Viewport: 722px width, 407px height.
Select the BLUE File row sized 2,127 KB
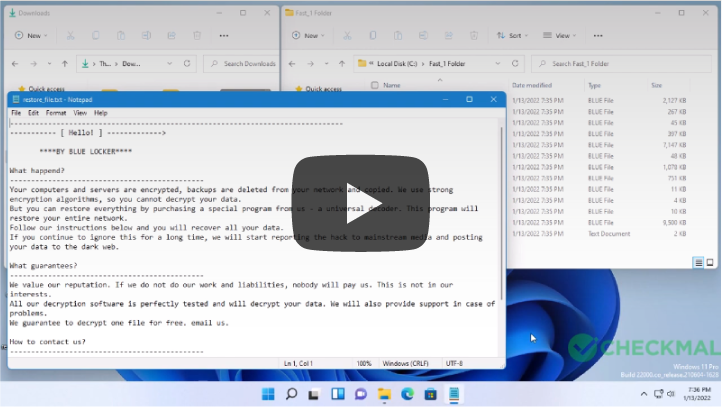pos(599,100)
